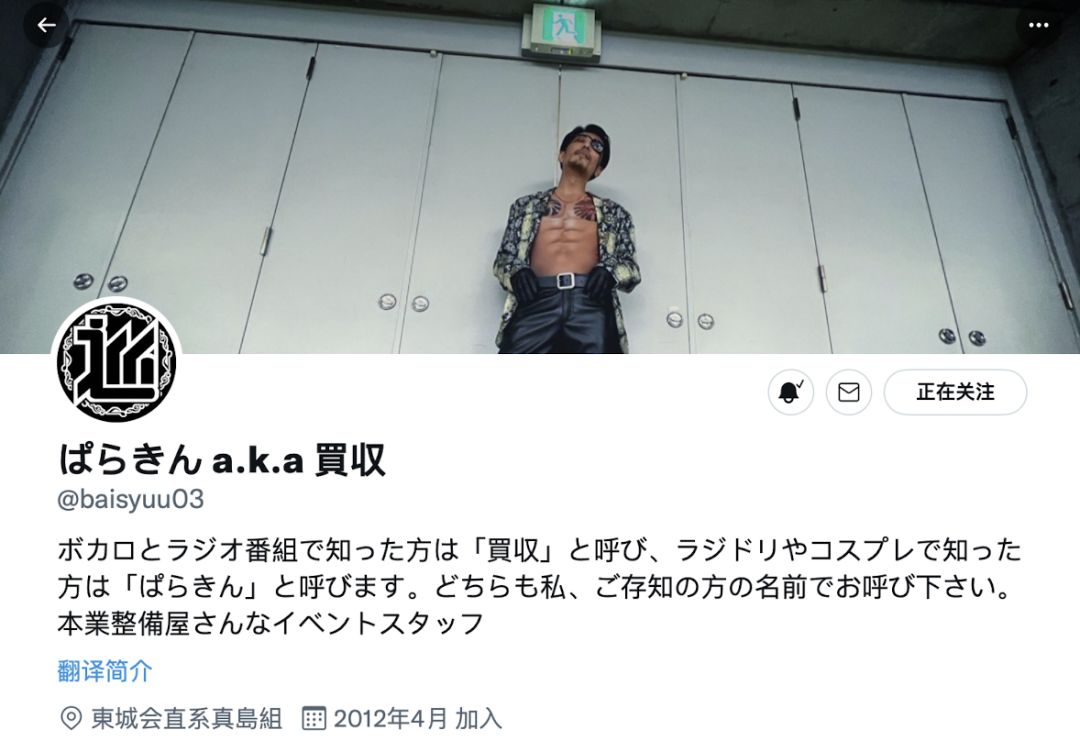Go back using the left arrow icon
1080x752 pixels.
click(46, 25)
